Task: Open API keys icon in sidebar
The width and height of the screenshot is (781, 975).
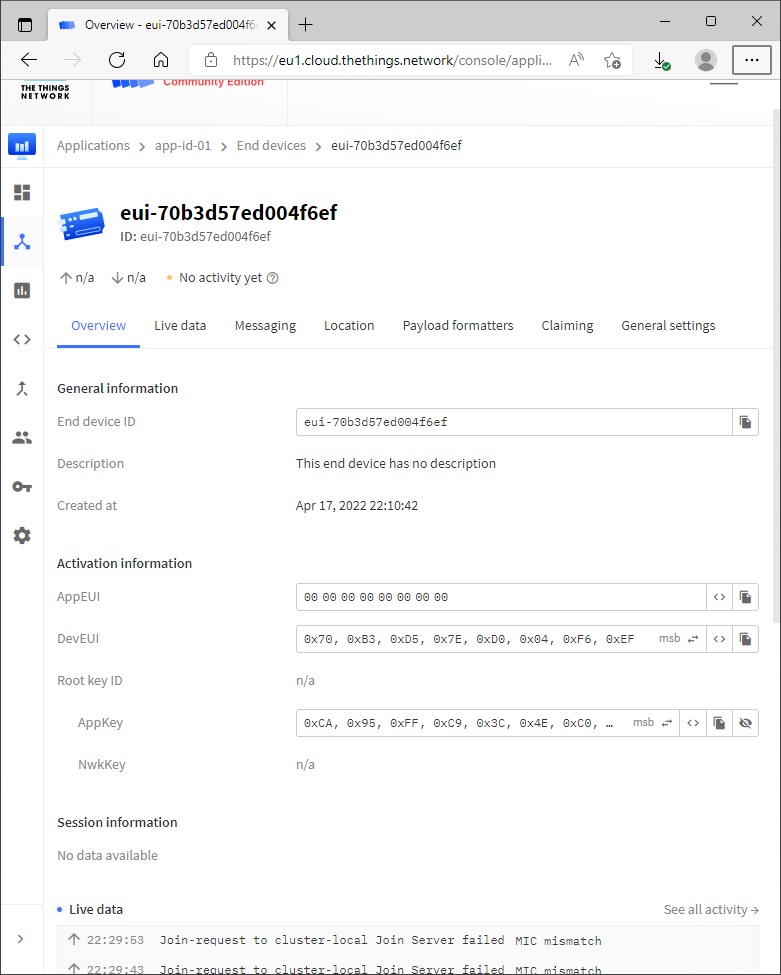Action: point(22,486)
